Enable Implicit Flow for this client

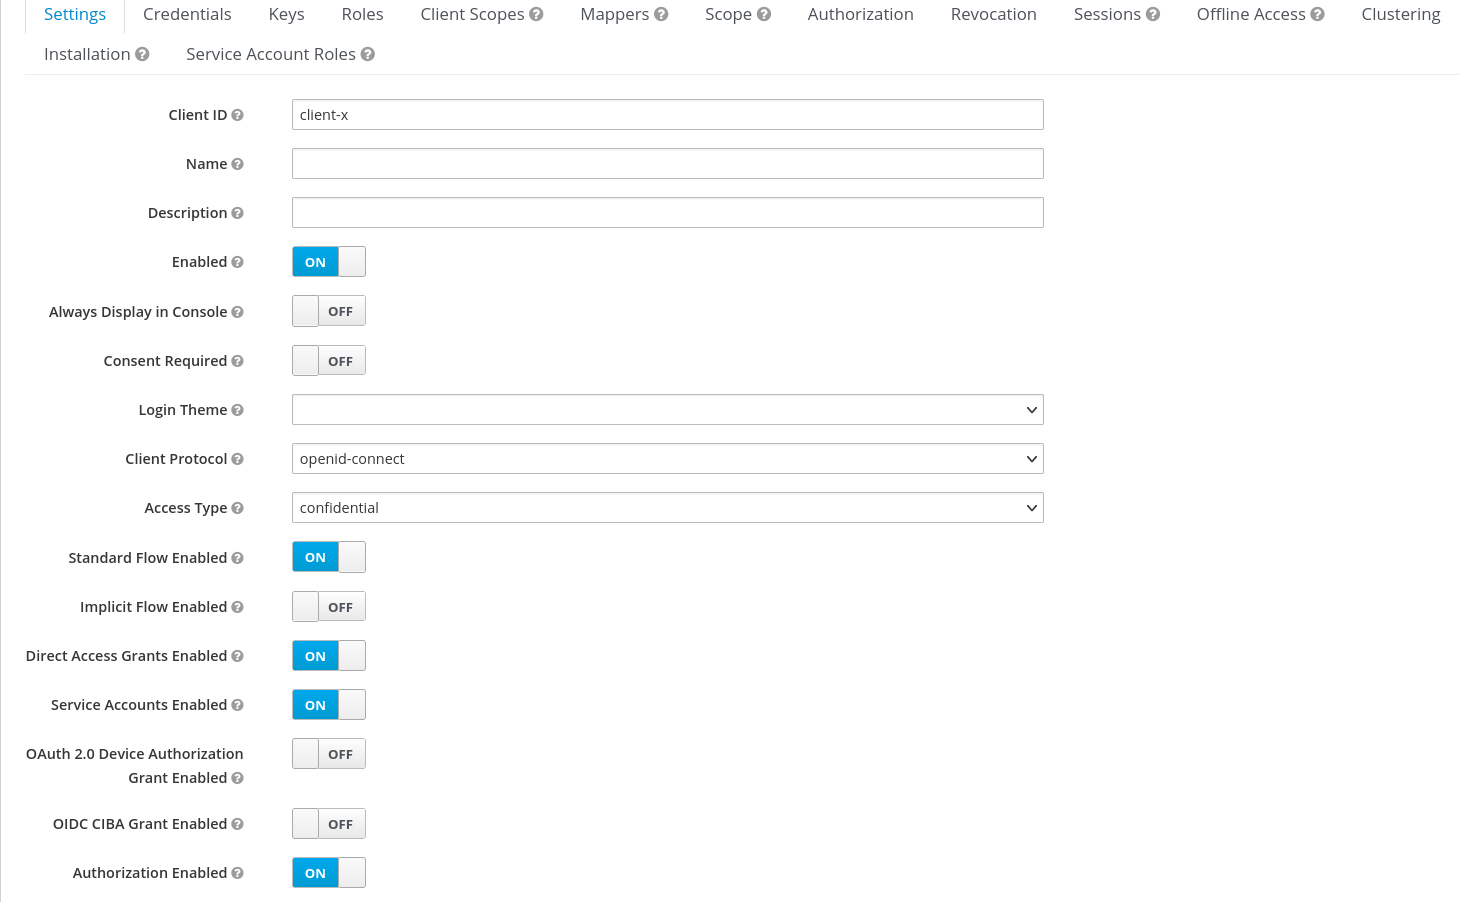328,606
